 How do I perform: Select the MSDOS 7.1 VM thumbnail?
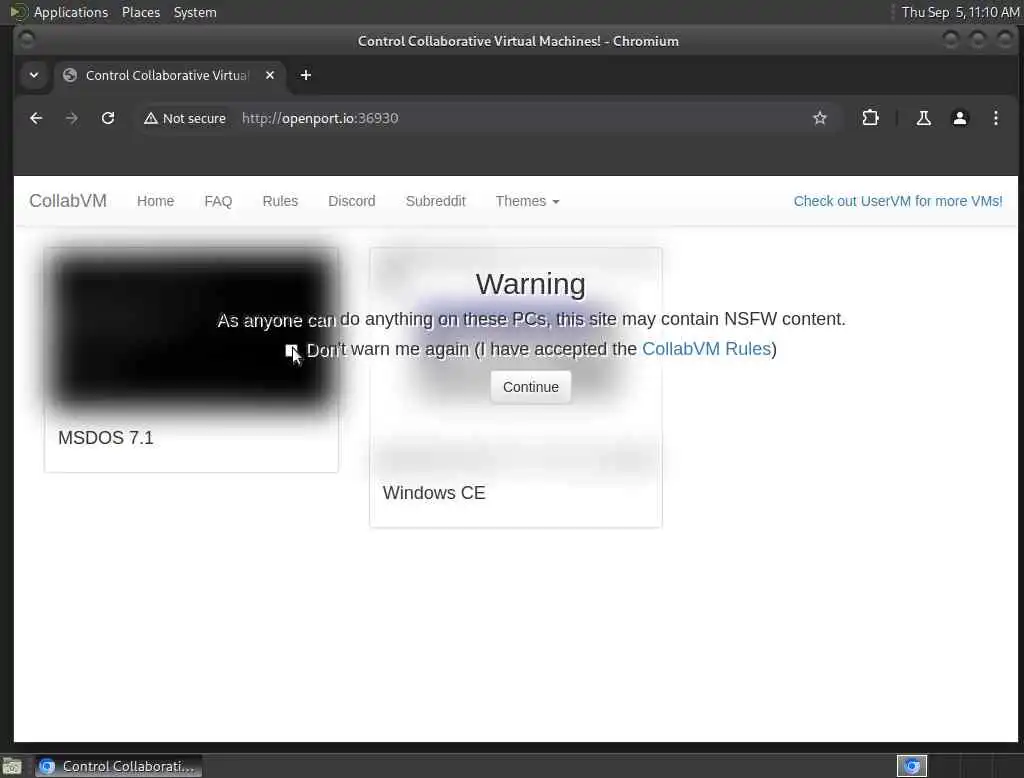pos(191,331)
